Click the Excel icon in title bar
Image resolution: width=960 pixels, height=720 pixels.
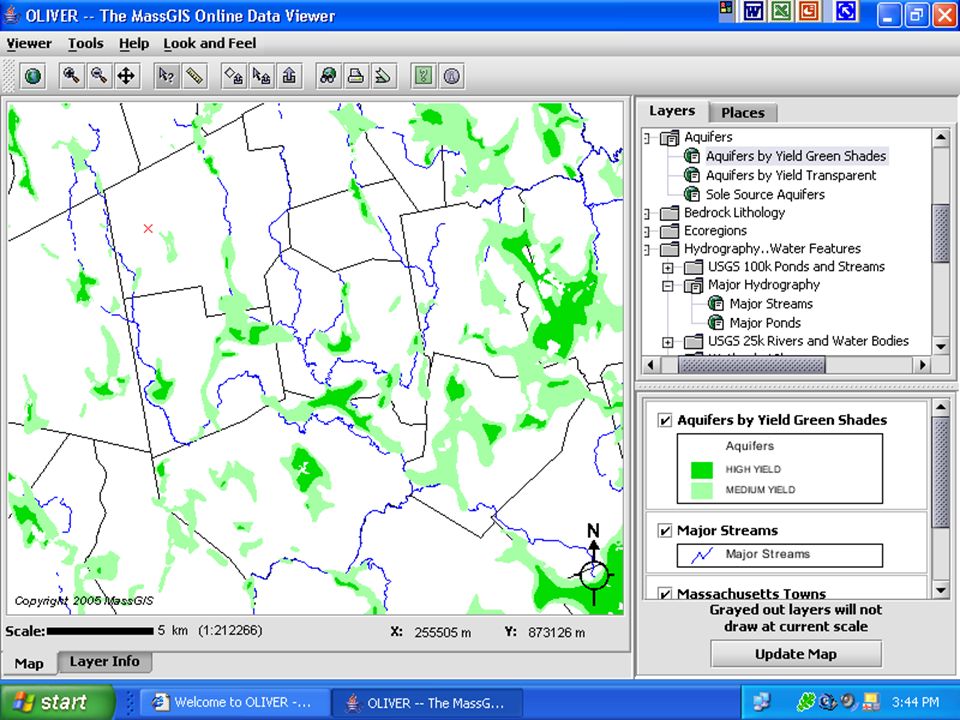[x=781, y=11]
